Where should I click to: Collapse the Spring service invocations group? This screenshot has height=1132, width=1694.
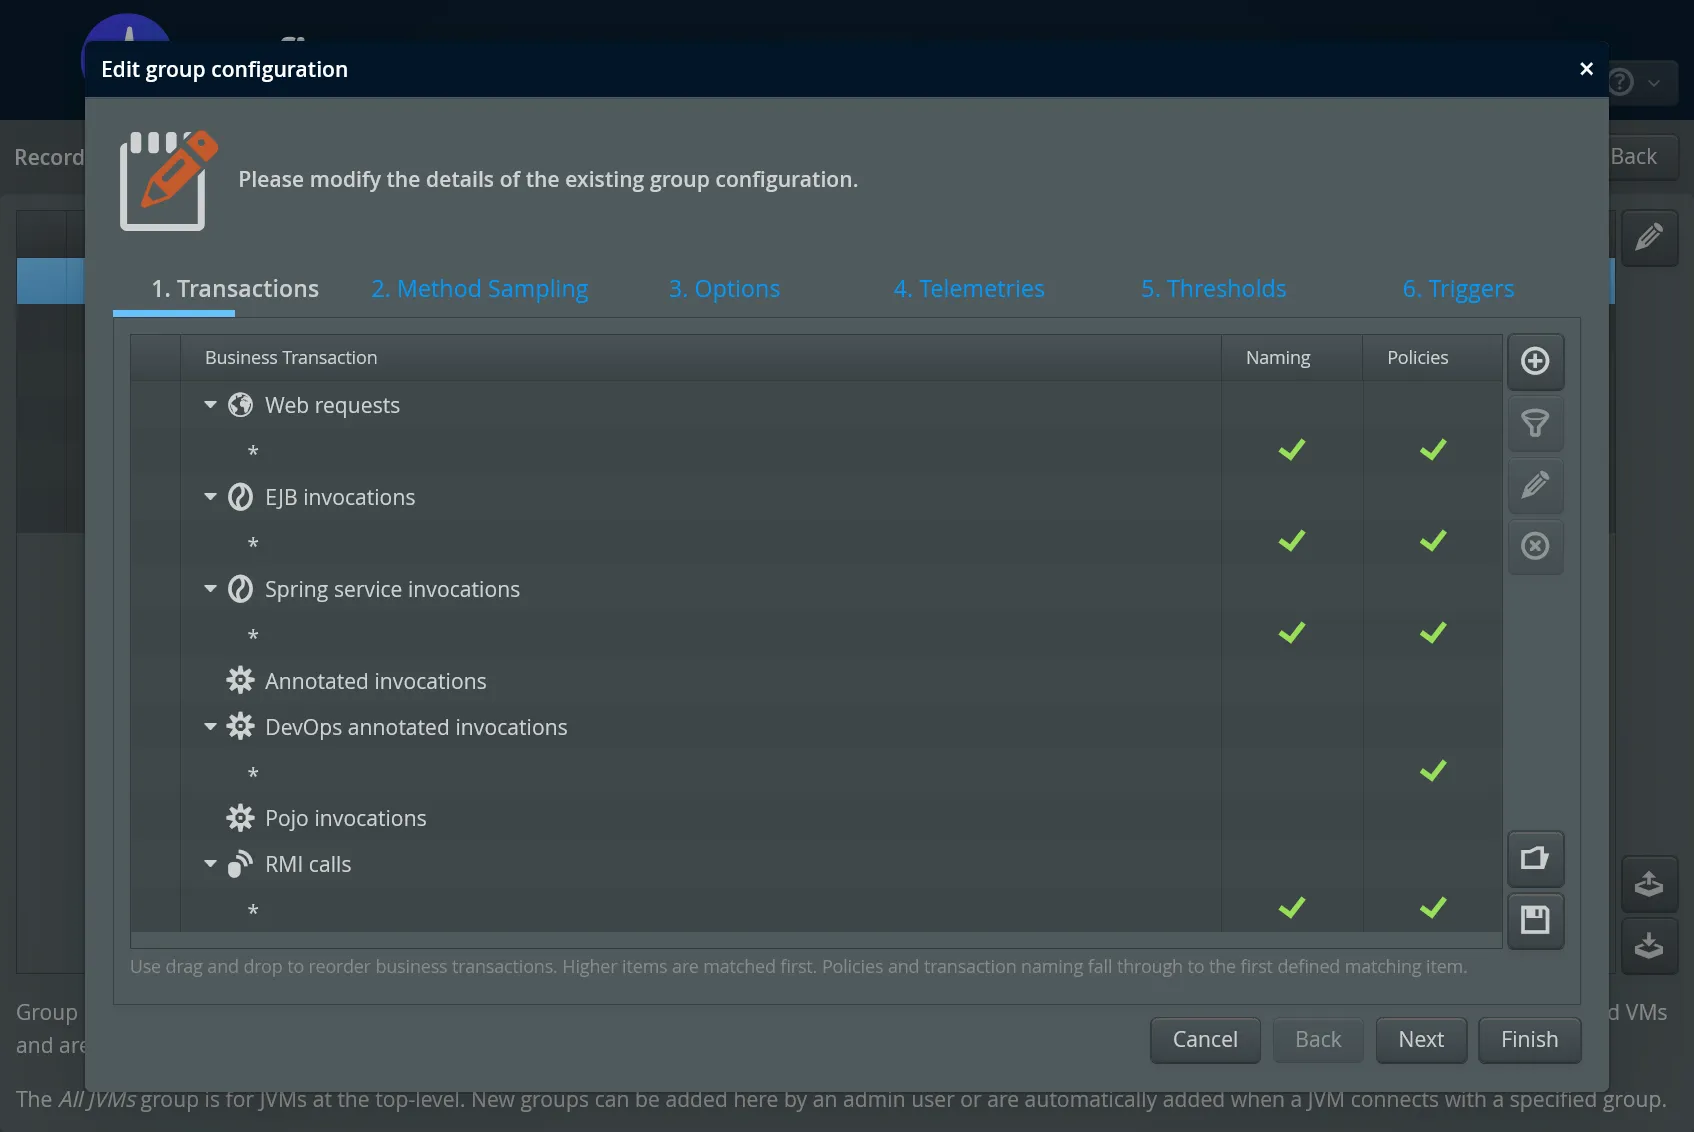(x=210, y=589)
